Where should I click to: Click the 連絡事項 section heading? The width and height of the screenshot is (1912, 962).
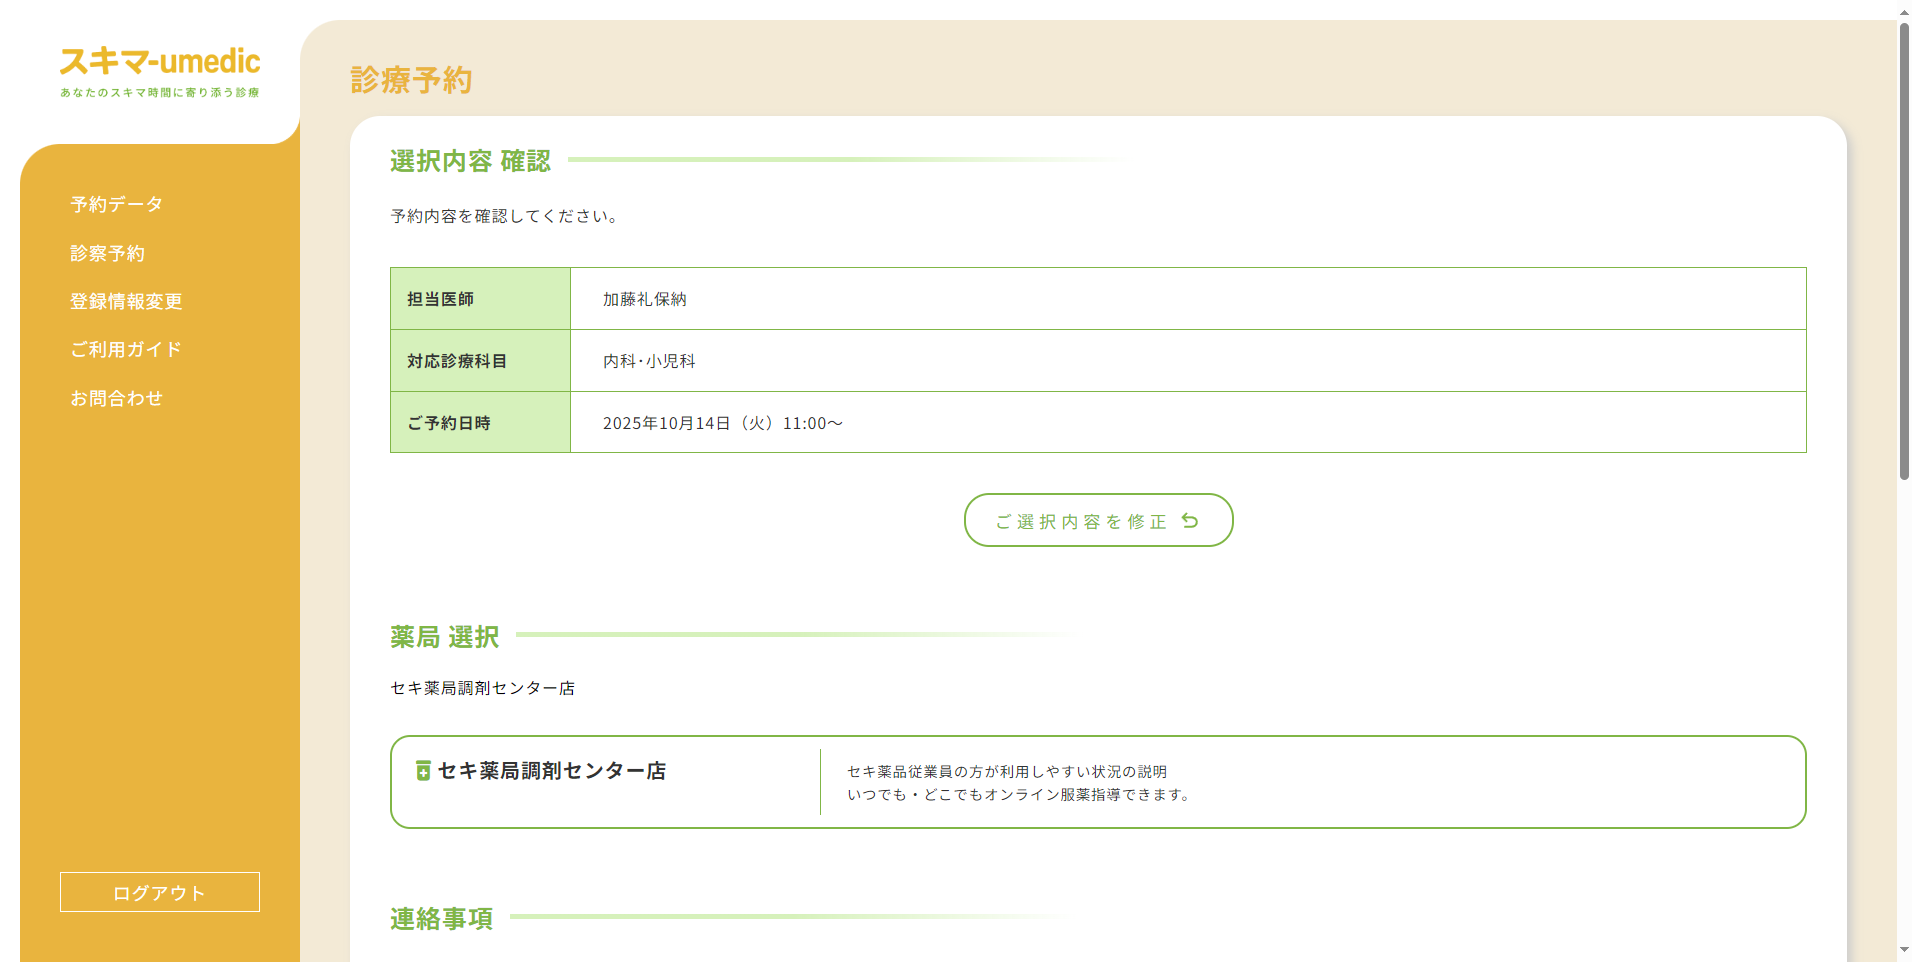(x=441, y=919)
